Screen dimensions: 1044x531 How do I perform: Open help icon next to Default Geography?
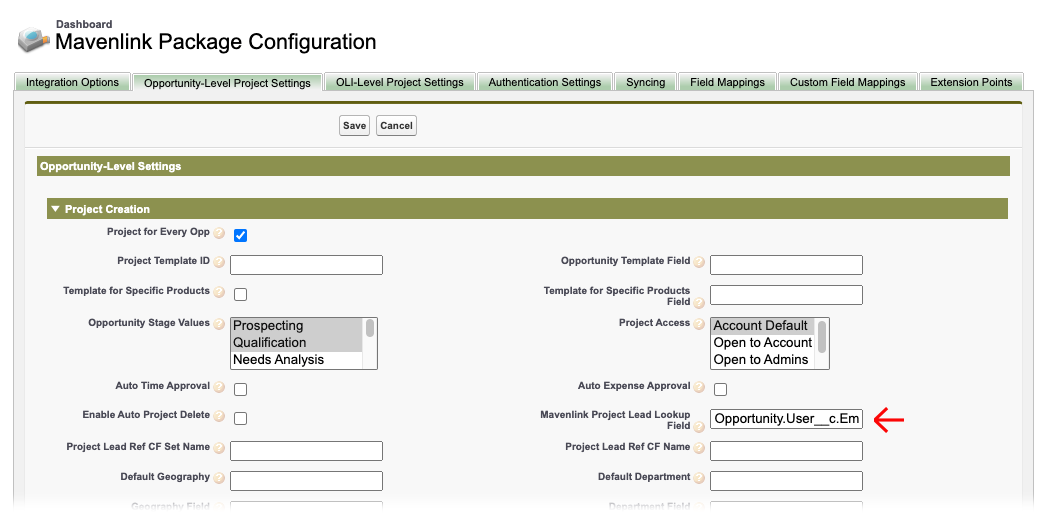point(219,478)
